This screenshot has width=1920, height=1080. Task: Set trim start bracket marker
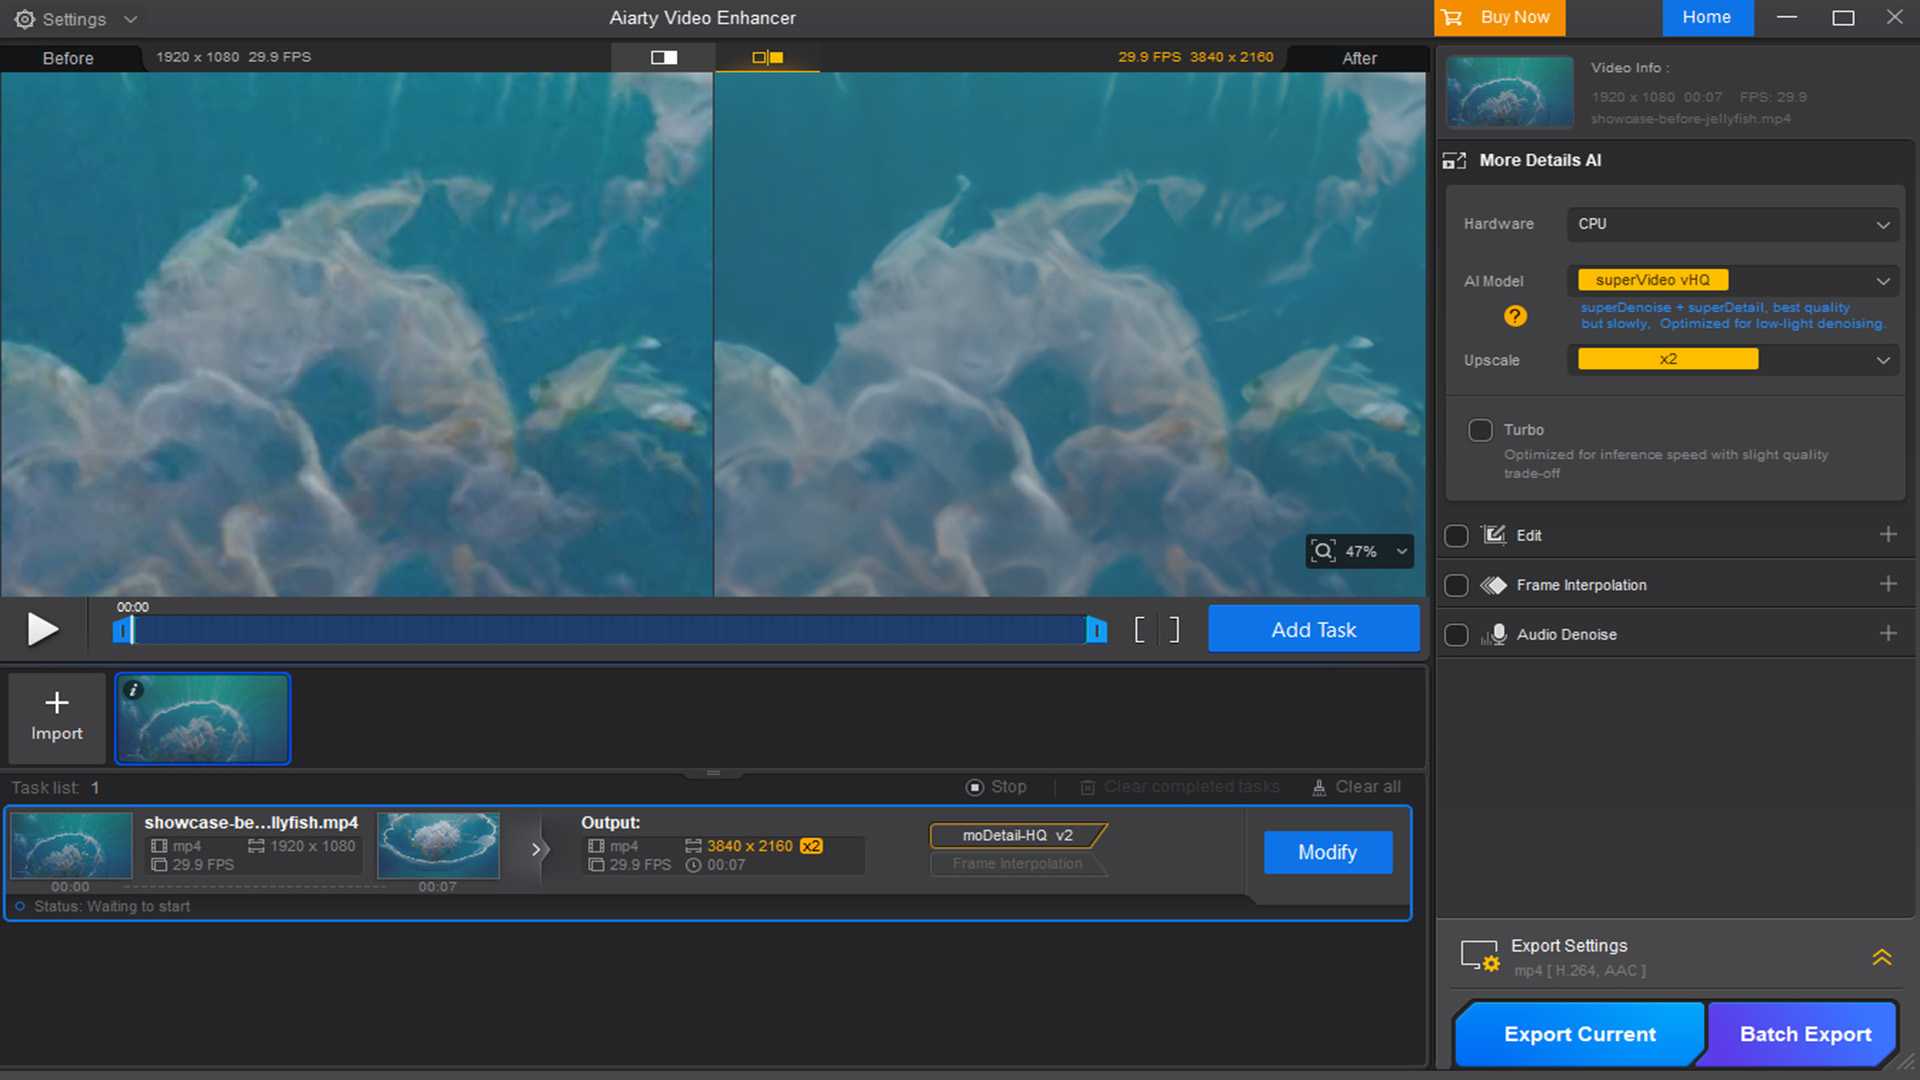pos(1140,629)
